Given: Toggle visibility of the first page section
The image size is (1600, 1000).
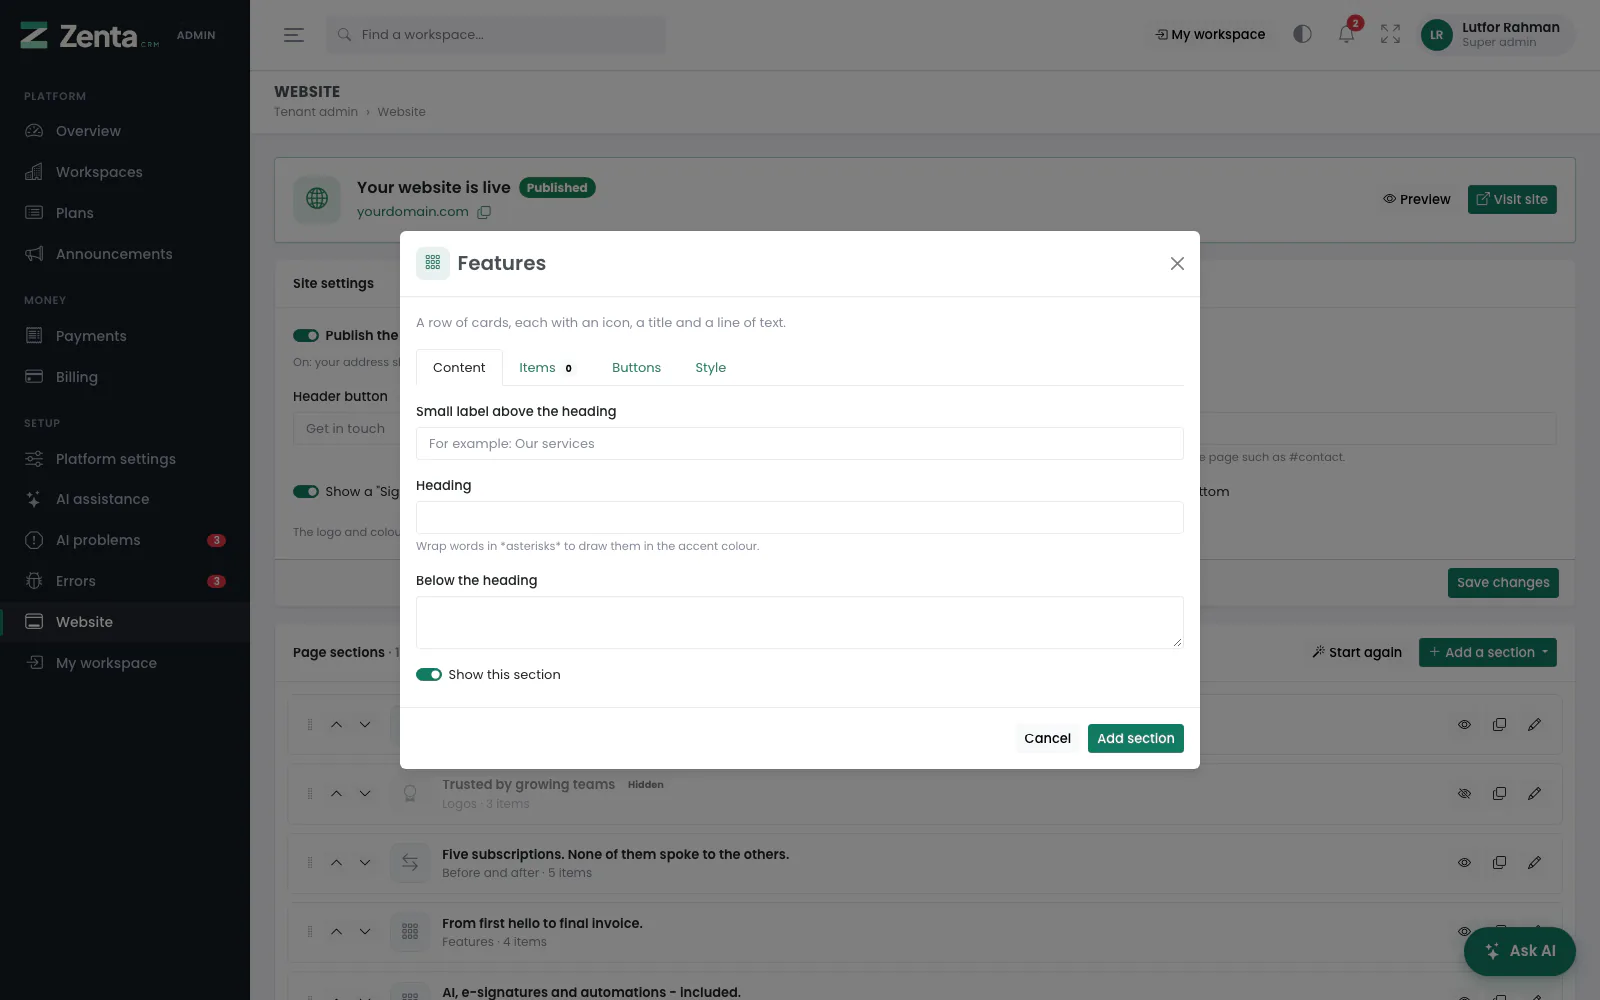Looking at the screenshot, I should tap(1464, 725).
